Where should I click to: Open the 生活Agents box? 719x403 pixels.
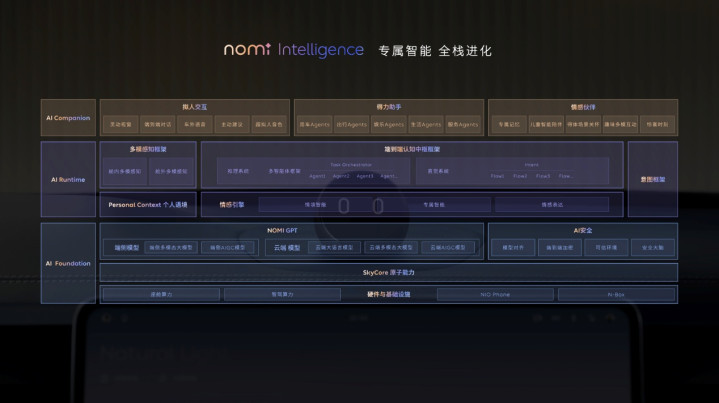pos(428,125)
